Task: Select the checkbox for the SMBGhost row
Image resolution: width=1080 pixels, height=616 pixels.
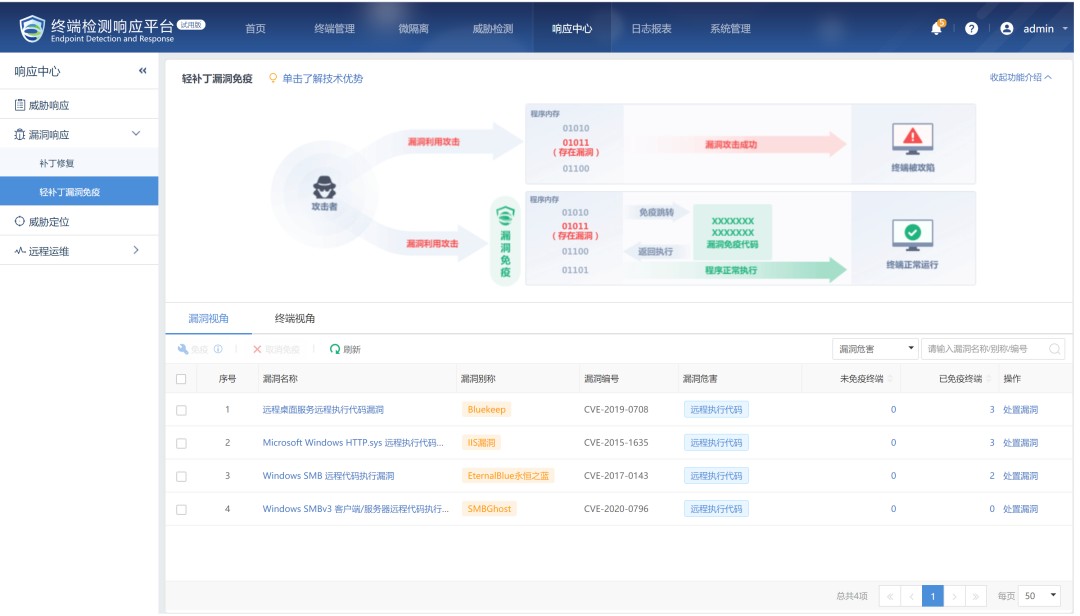Action: [x=181, y=509]
